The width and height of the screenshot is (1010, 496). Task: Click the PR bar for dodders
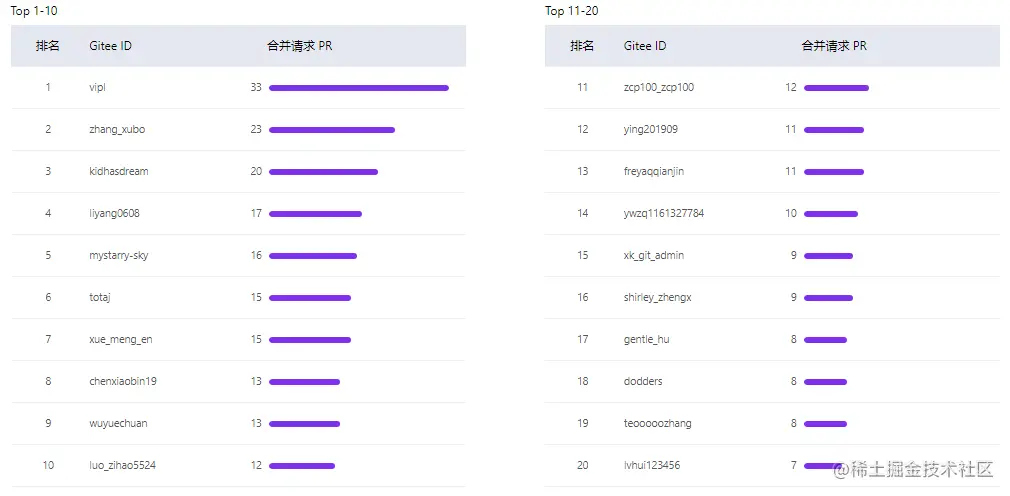(x=825, y=381)
